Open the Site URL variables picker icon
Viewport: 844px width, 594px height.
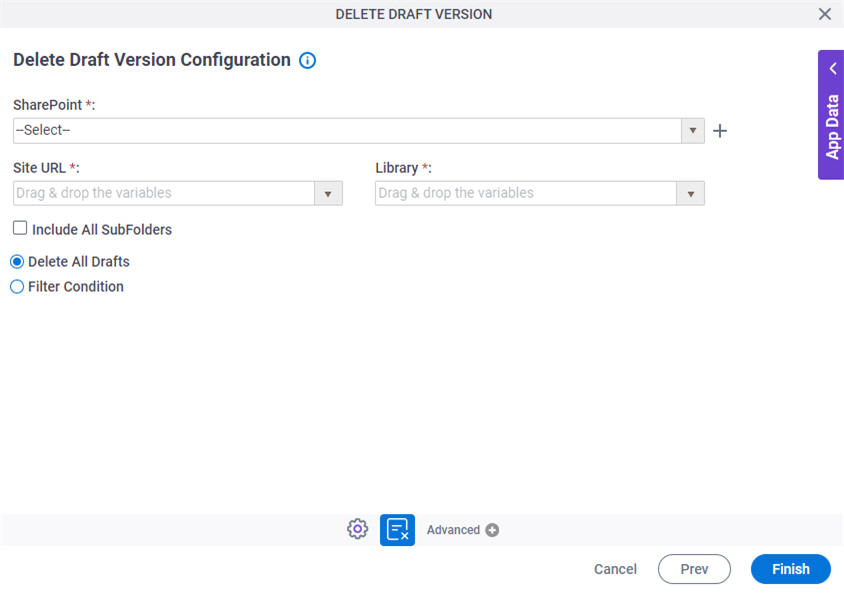tap(327, 193)
